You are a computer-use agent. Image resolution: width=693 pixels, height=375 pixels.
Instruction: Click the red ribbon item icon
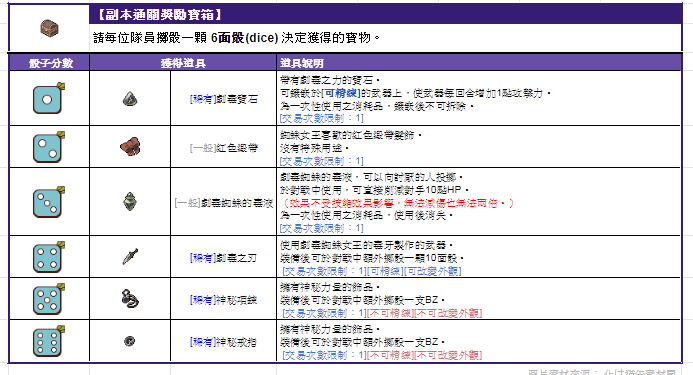(x=130, y=147)
